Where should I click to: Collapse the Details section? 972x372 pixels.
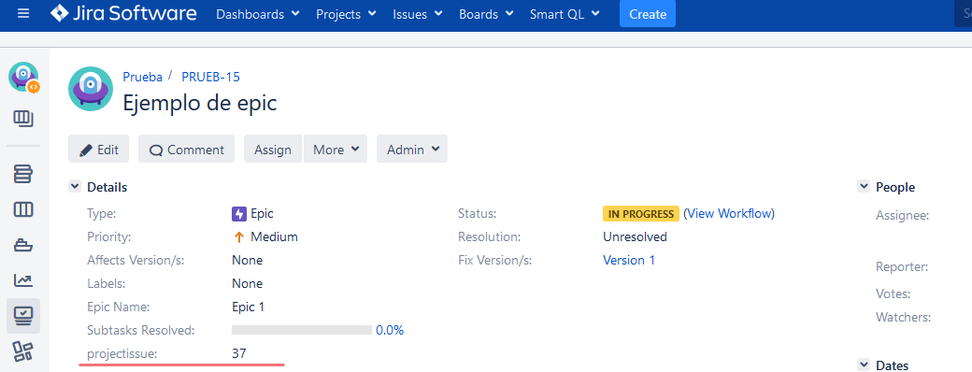point(74,187)
